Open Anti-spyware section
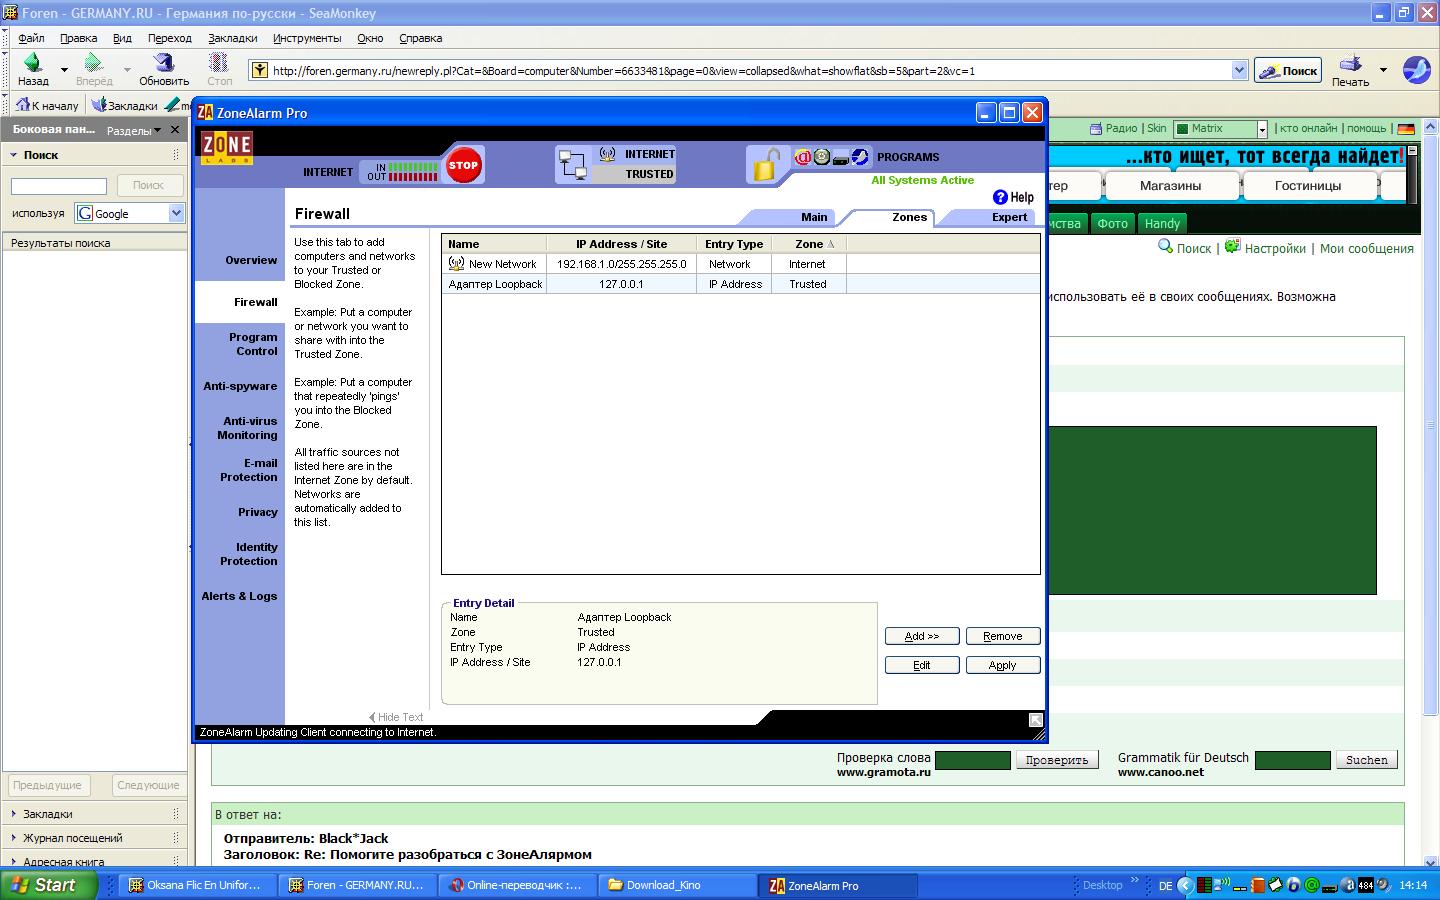Screen dimensions: 1440x900 point(240,386)
